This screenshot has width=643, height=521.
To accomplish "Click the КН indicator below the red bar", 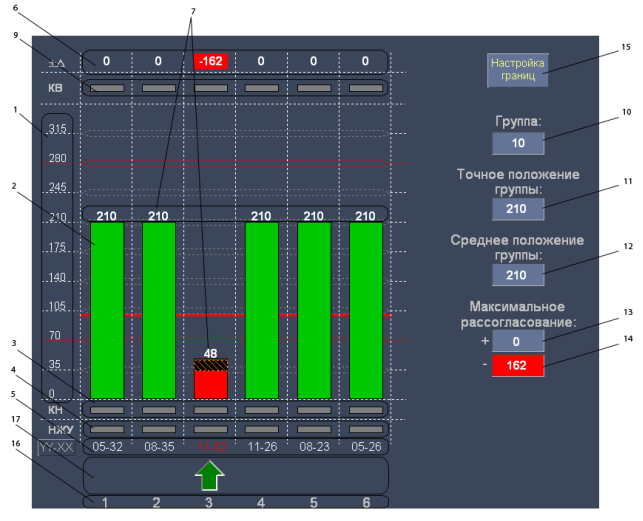I will tap(211, 410).
